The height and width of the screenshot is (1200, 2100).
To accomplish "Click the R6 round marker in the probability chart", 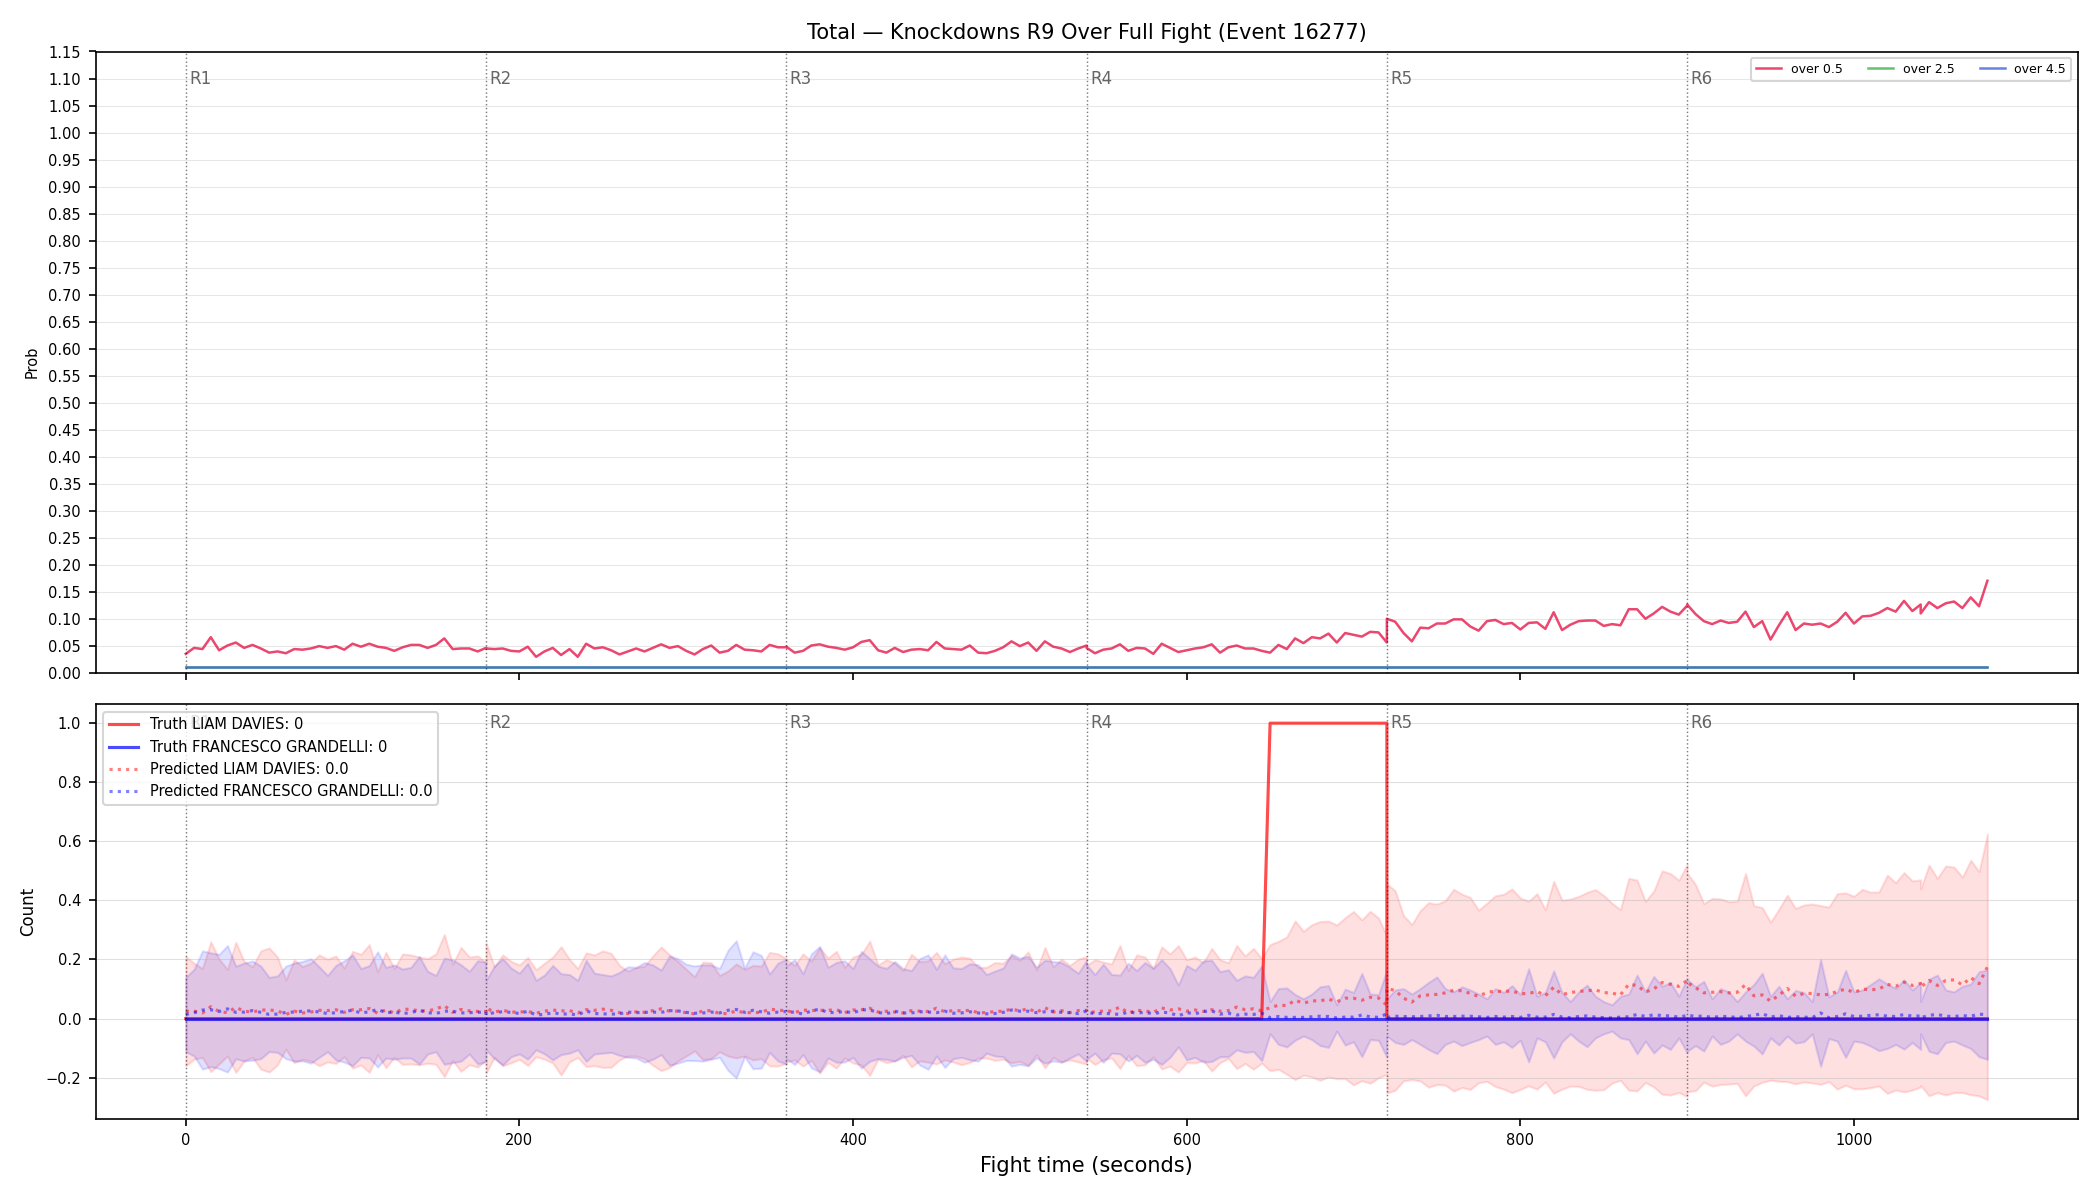I will 1701,78.
